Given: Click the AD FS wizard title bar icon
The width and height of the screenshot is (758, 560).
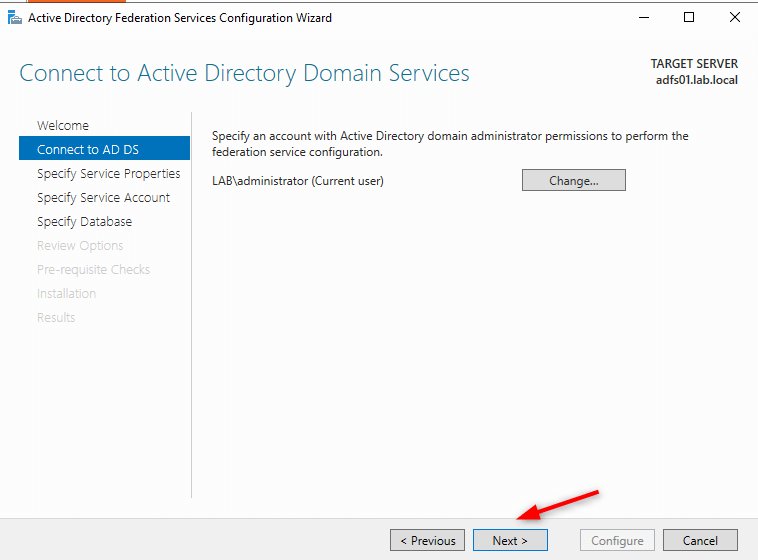Looking at the screenshot, I should coord(15,18).
